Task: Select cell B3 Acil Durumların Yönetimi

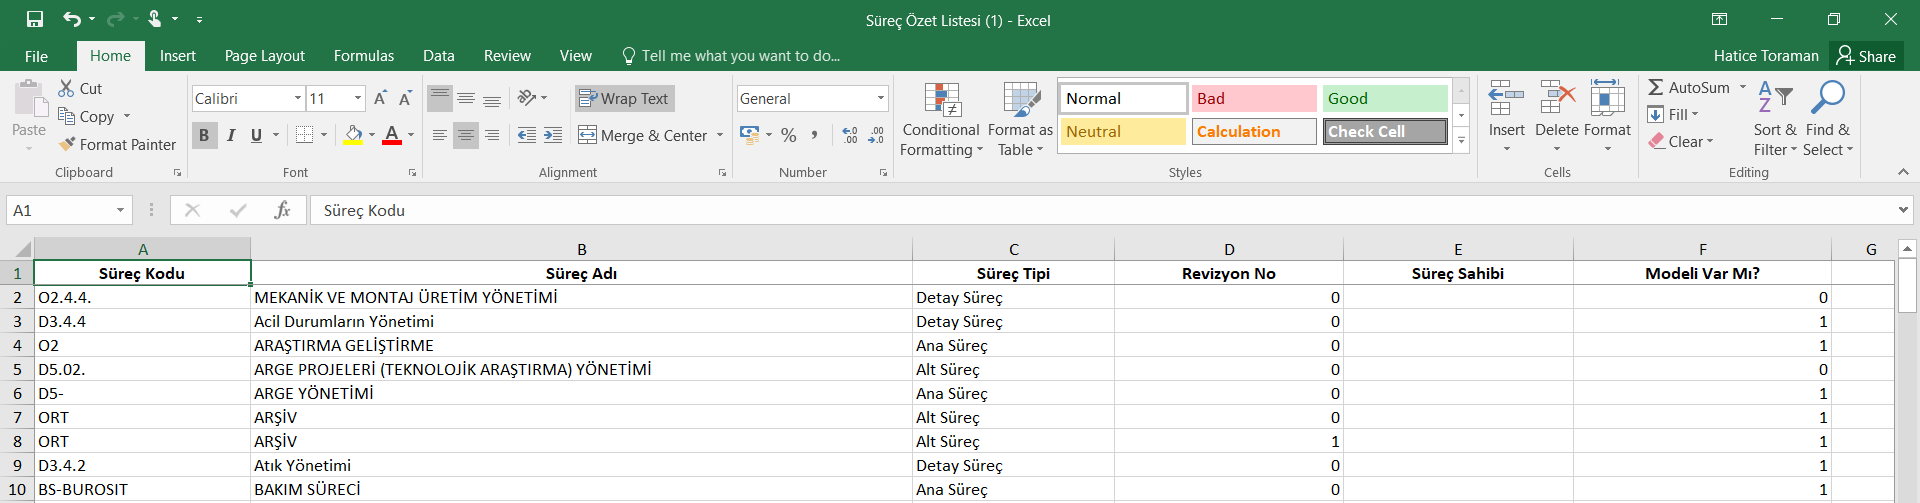Action: 580,321
